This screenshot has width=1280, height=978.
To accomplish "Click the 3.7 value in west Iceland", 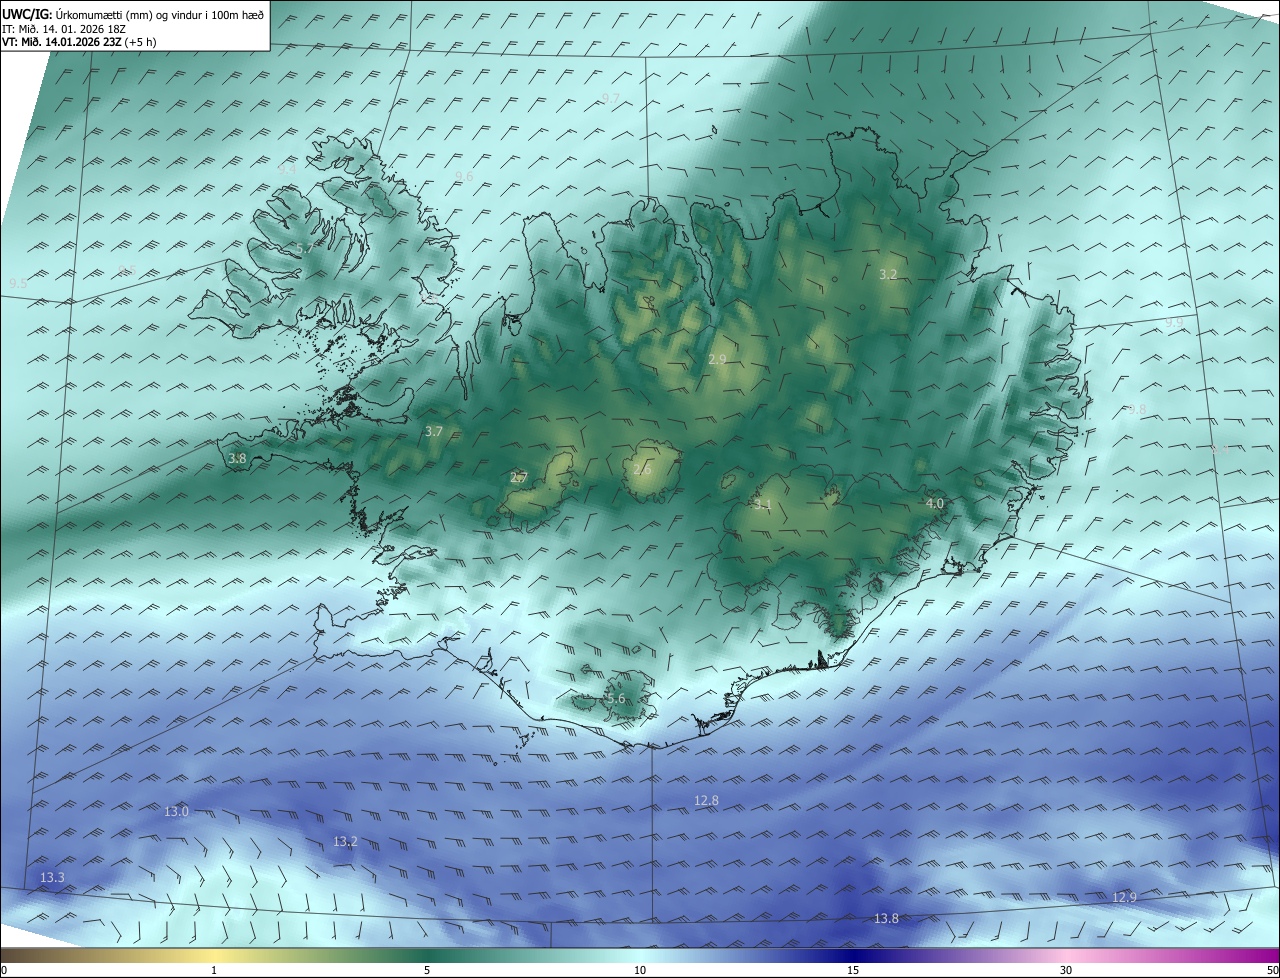I will (433, 432).
